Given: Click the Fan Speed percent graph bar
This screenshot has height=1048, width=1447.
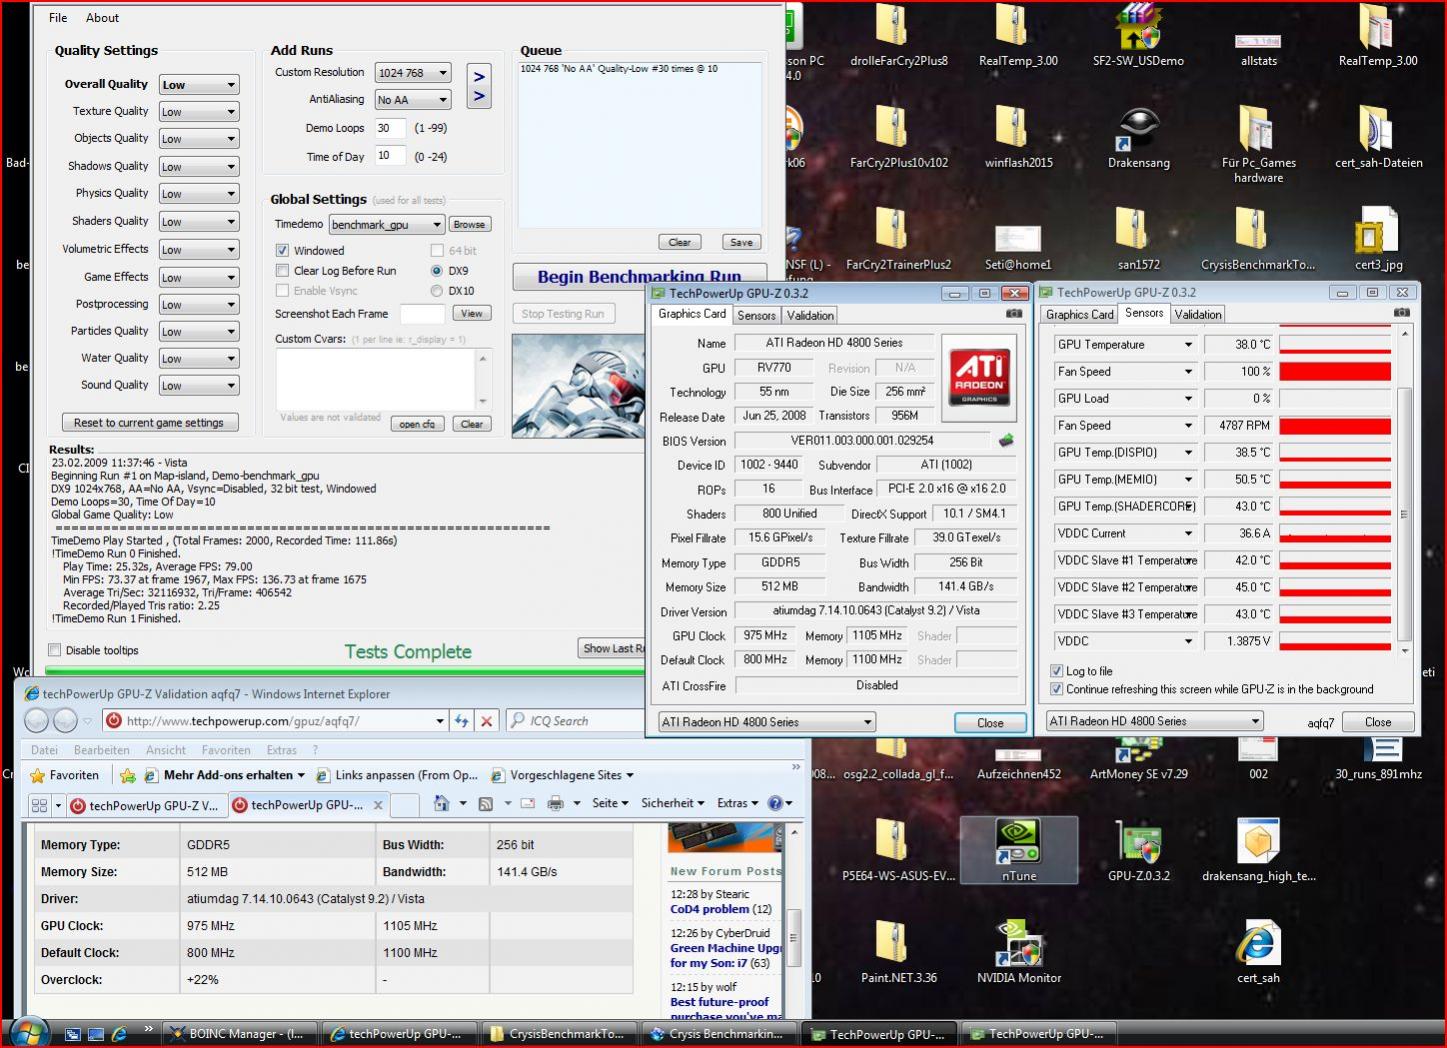Looking at the screenshot, I should pos(1335,372).
